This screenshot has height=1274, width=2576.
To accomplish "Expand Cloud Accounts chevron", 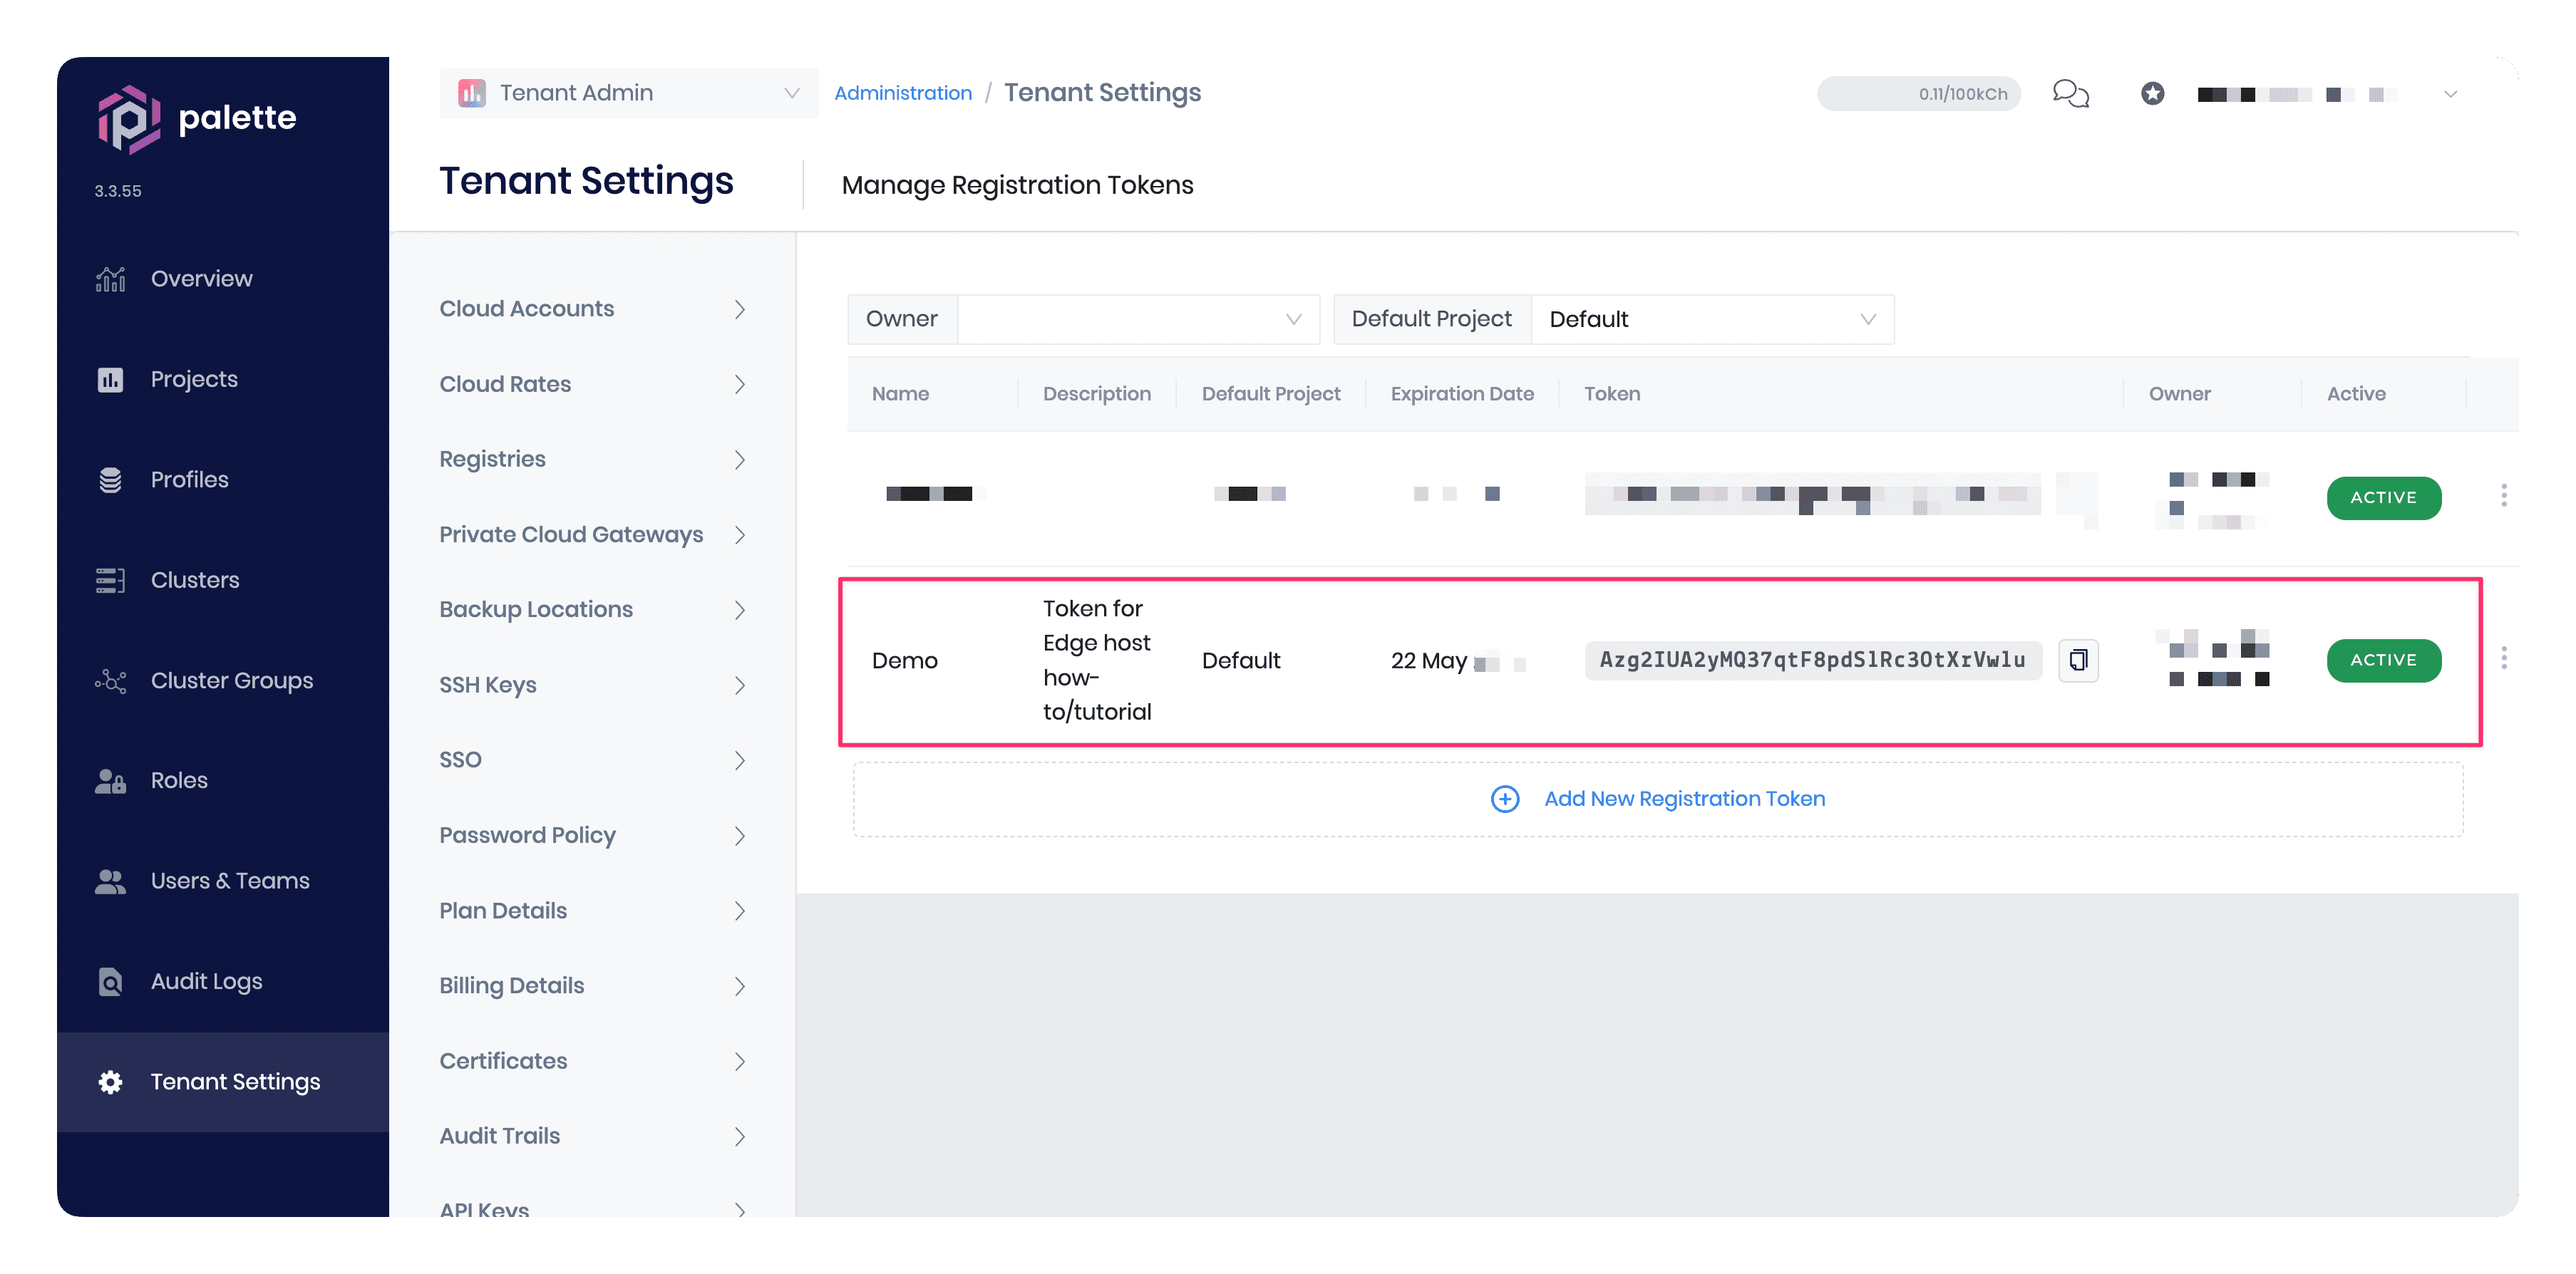I will (x=740, y=309).
